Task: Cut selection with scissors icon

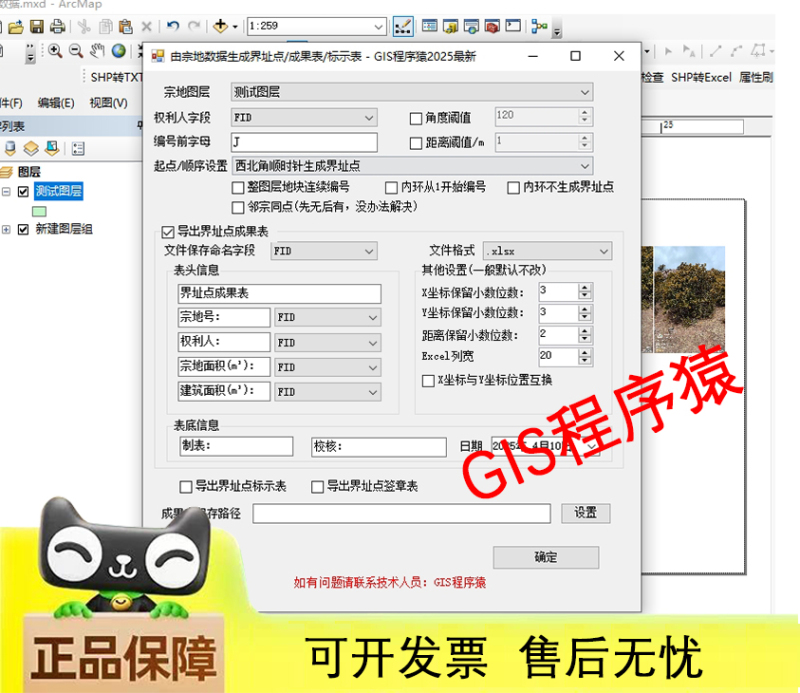Action: pyautogui.click(x=84, y=27)
